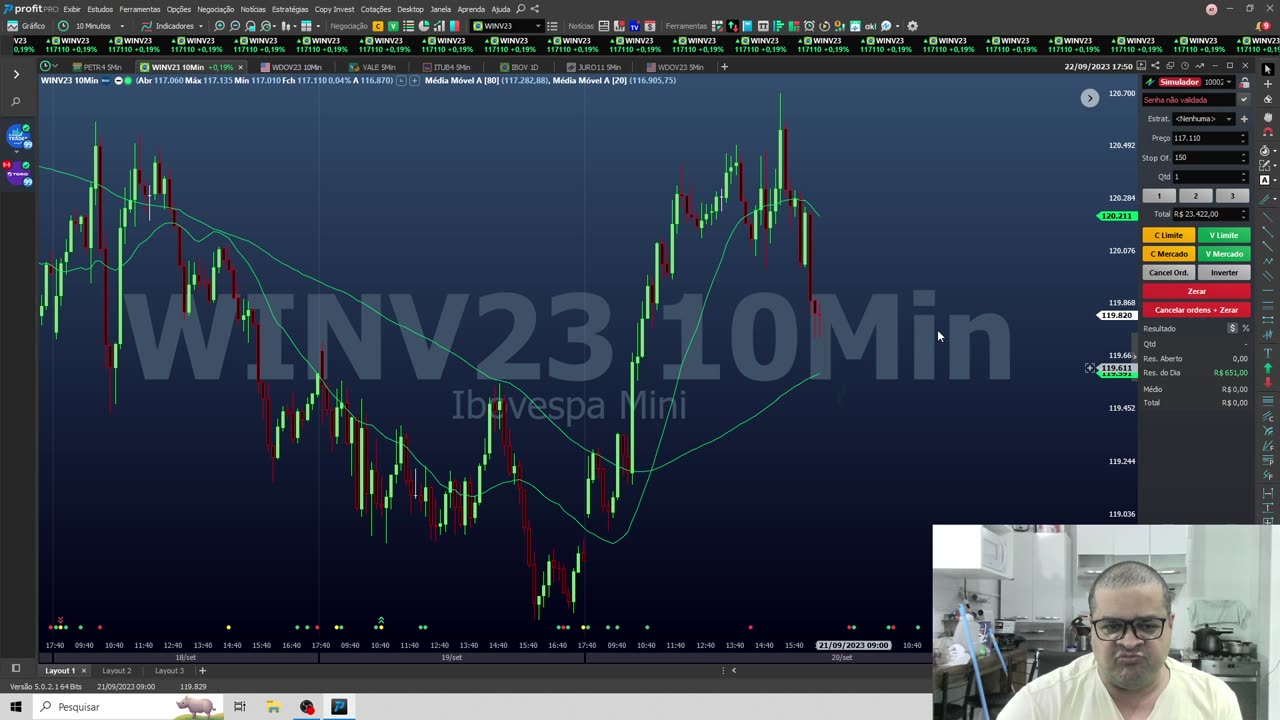Select the green up arrow drawing tool
This screenshot has height=720, width=1280.
pos(1268,369)
